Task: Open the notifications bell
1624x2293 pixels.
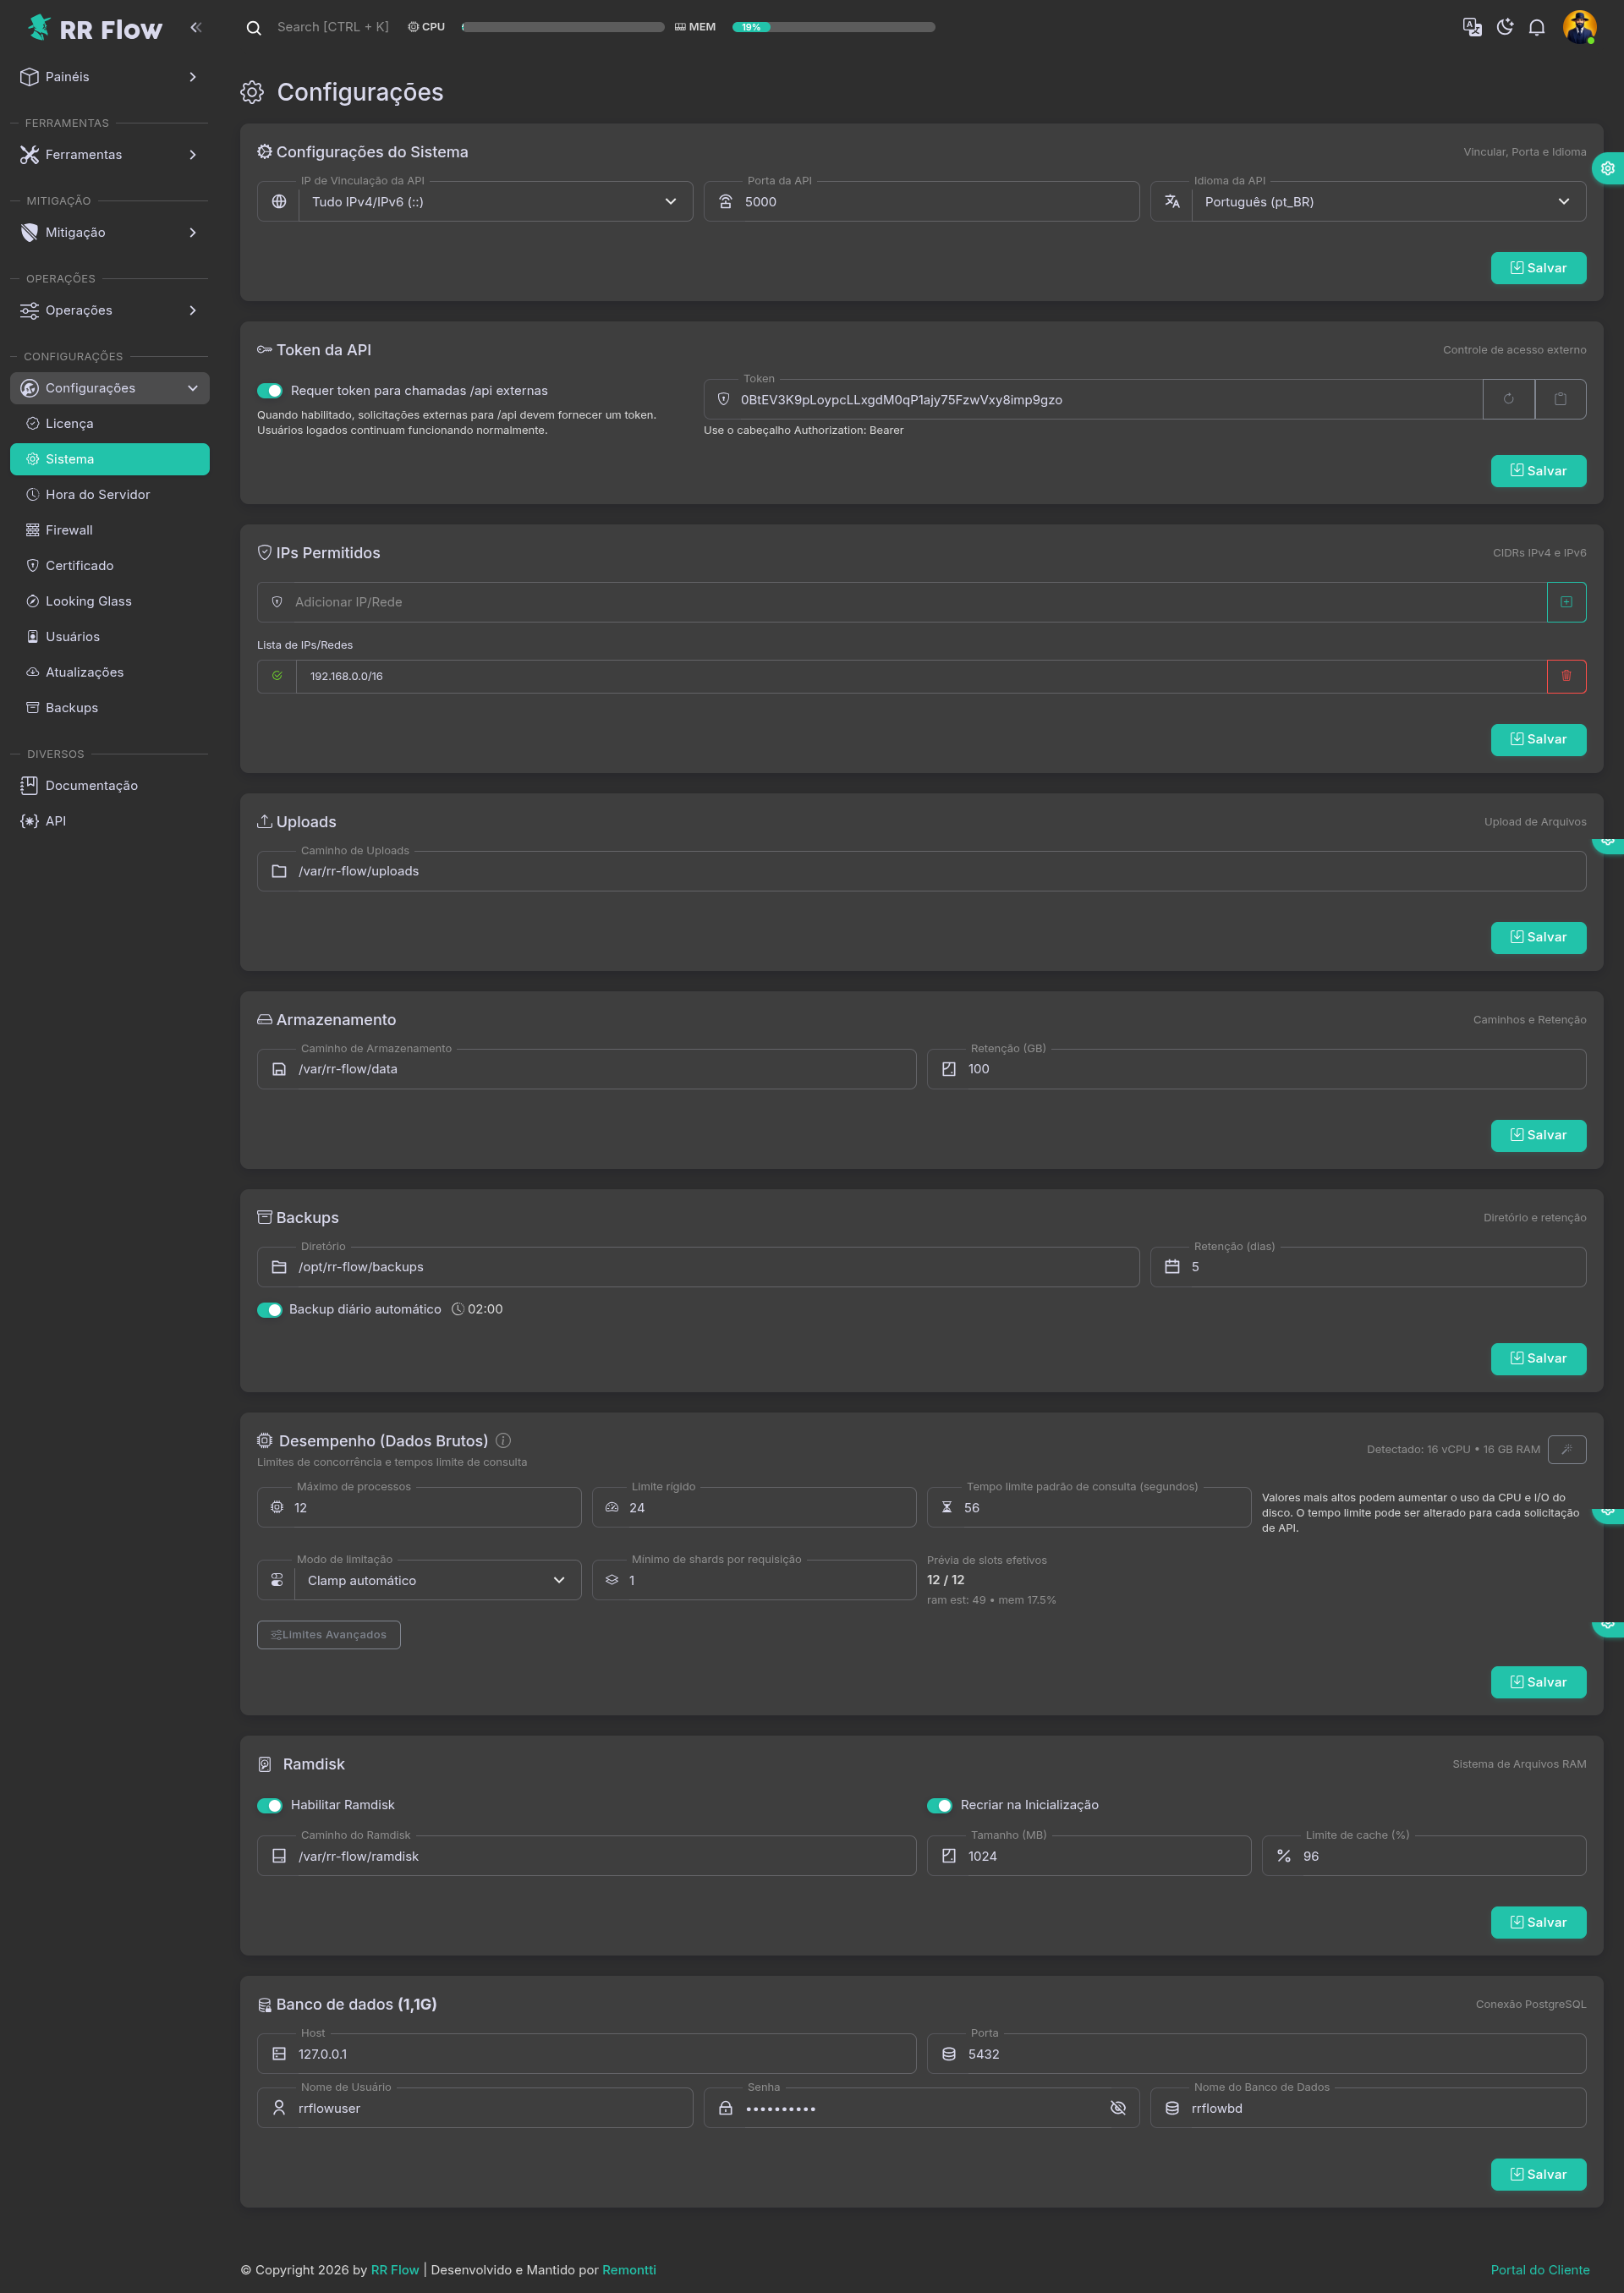Action: pyautogui.click(x=1537, y=27)
